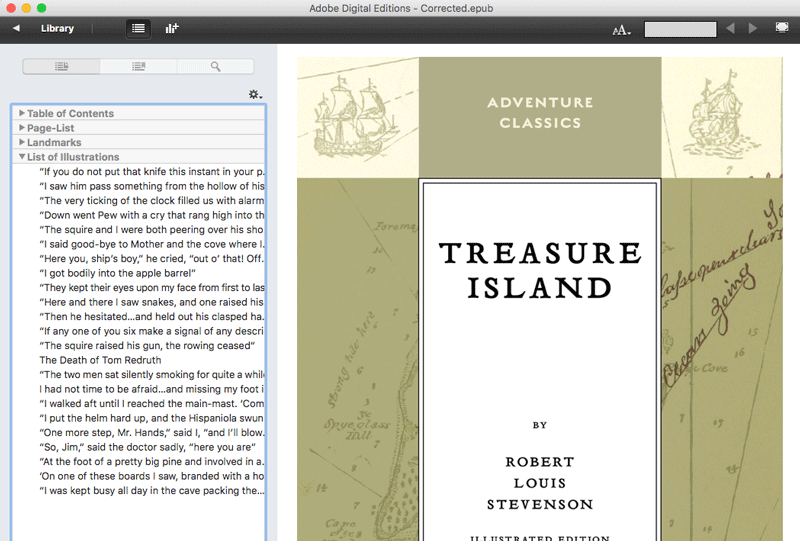This screenshot has width=800, height=541.
Task: Switch to the bookmarks tab
Action: pos(138,66)
